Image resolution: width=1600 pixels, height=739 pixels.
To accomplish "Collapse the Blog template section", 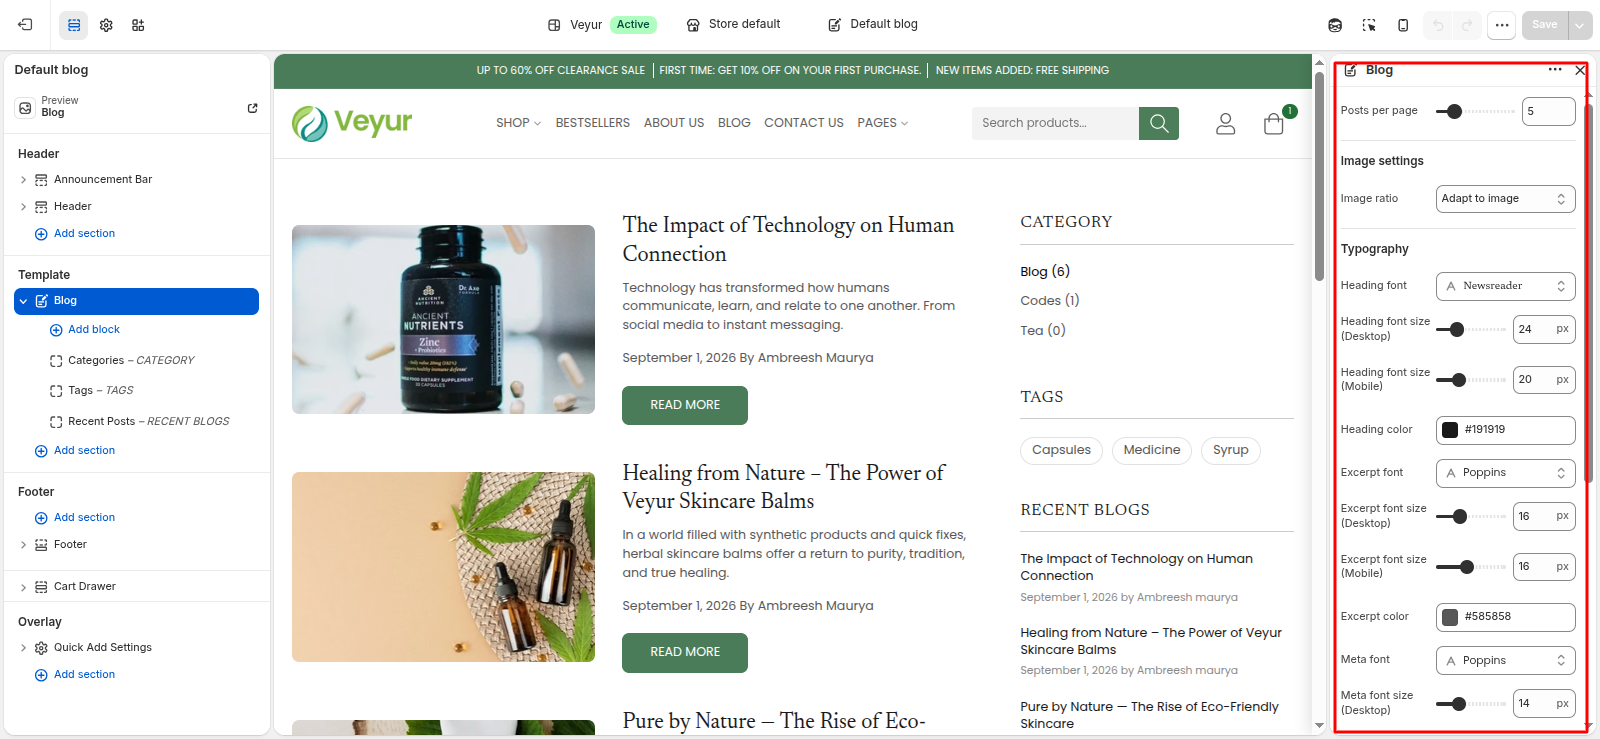I will point(23,301).
